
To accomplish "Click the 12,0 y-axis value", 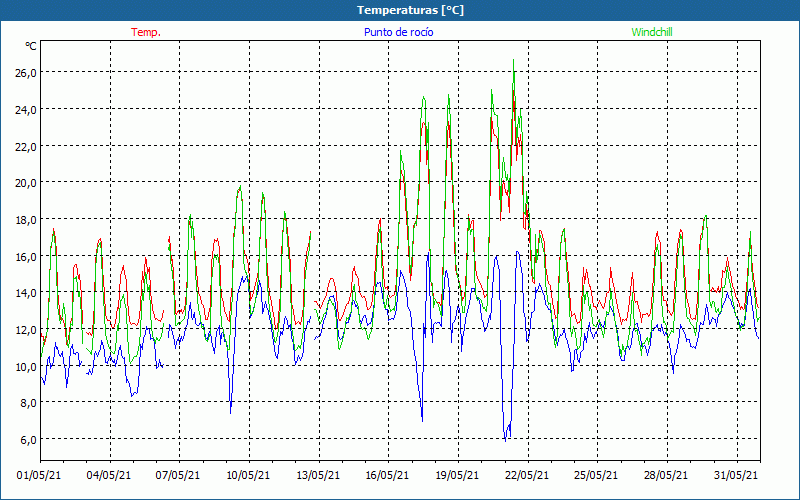I will (x=26, y=330).
